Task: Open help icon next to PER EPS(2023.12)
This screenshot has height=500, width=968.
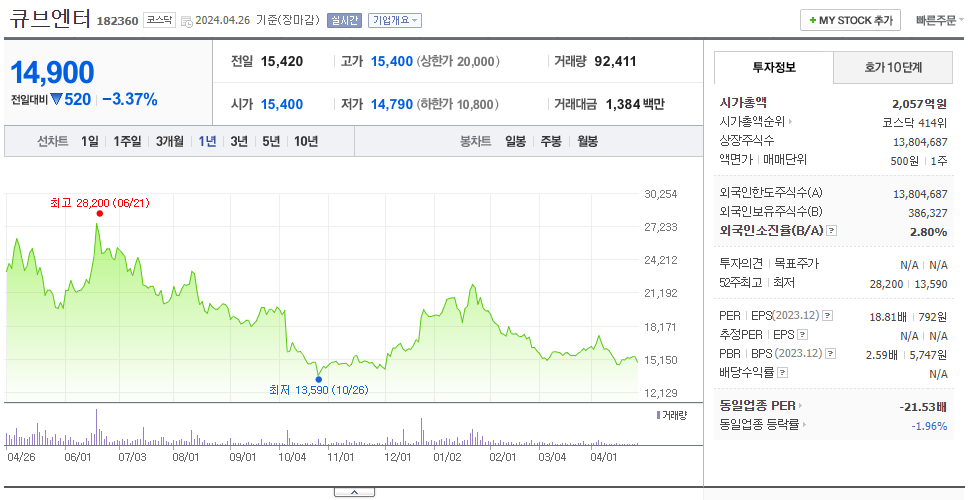Action: click(x=828, y=315)
